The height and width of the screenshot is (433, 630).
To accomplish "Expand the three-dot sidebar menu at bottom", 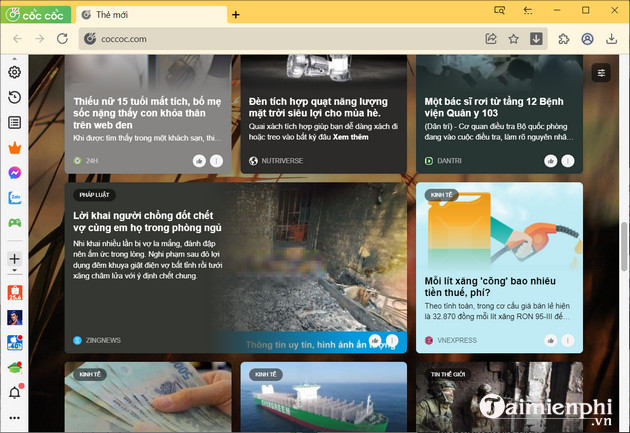I will click(15, 416).
